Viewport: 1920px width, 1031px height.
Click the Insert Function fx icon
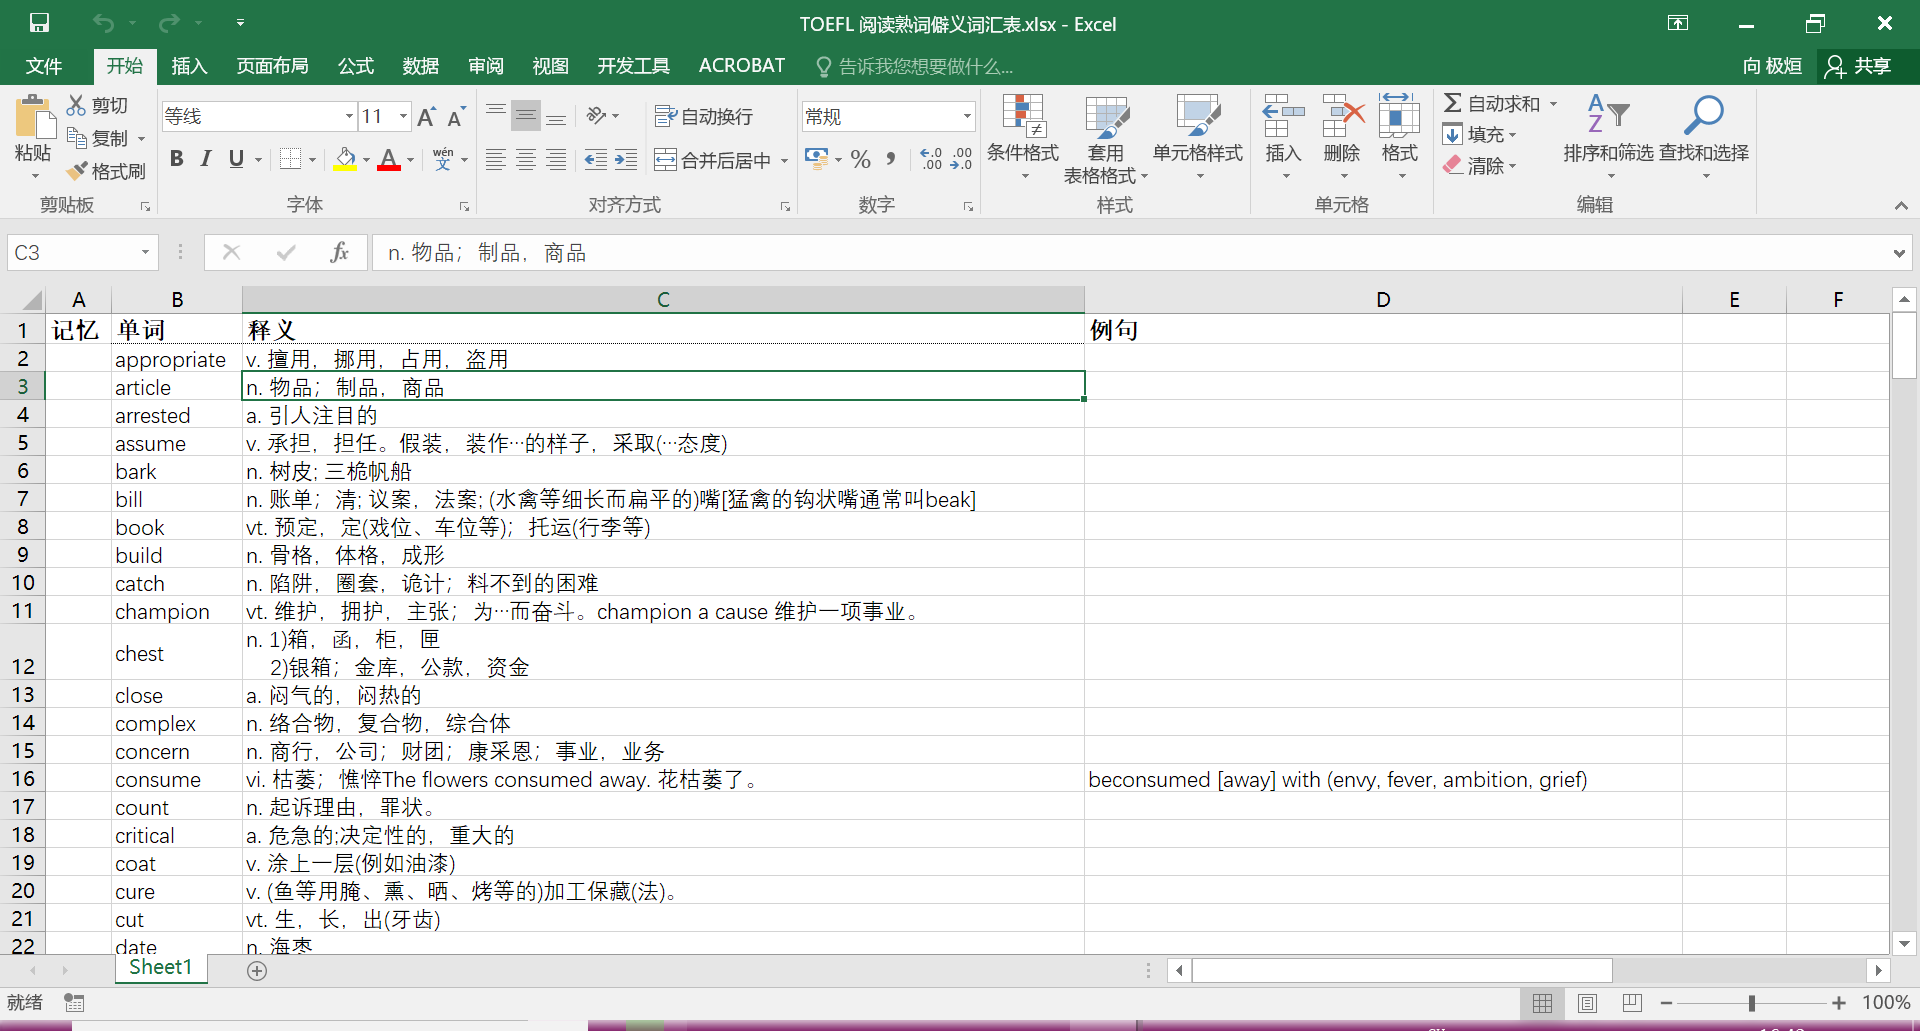coord(340,252)
